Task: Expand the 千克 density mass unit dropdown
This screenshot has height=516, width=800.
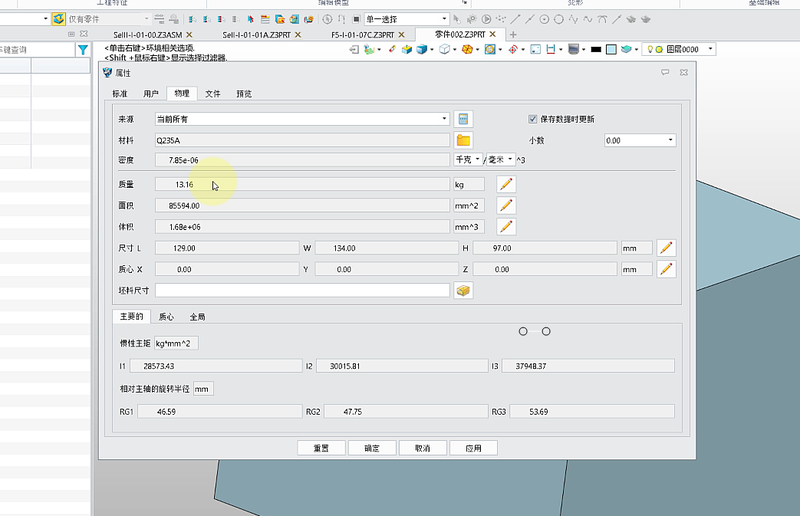Action: coord(468,160)
